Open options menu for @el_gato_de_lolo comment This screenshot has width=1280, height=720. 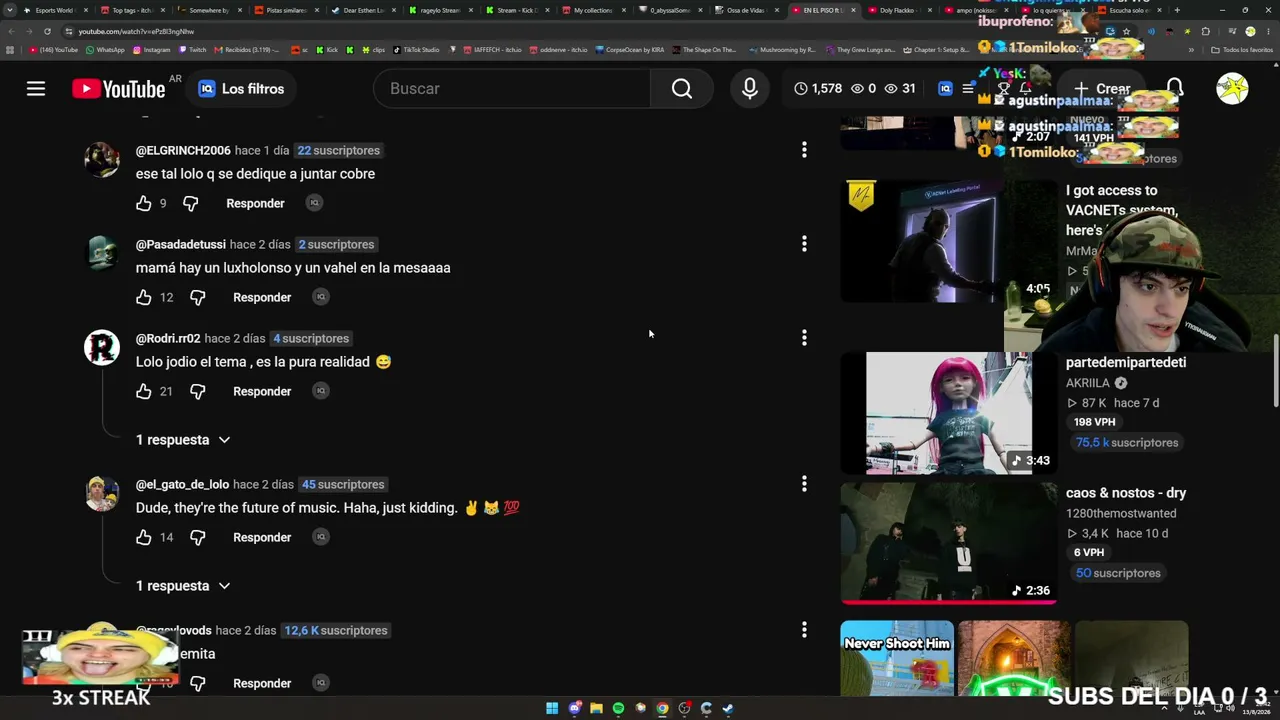pyautogui.click(x=804, y=484)
